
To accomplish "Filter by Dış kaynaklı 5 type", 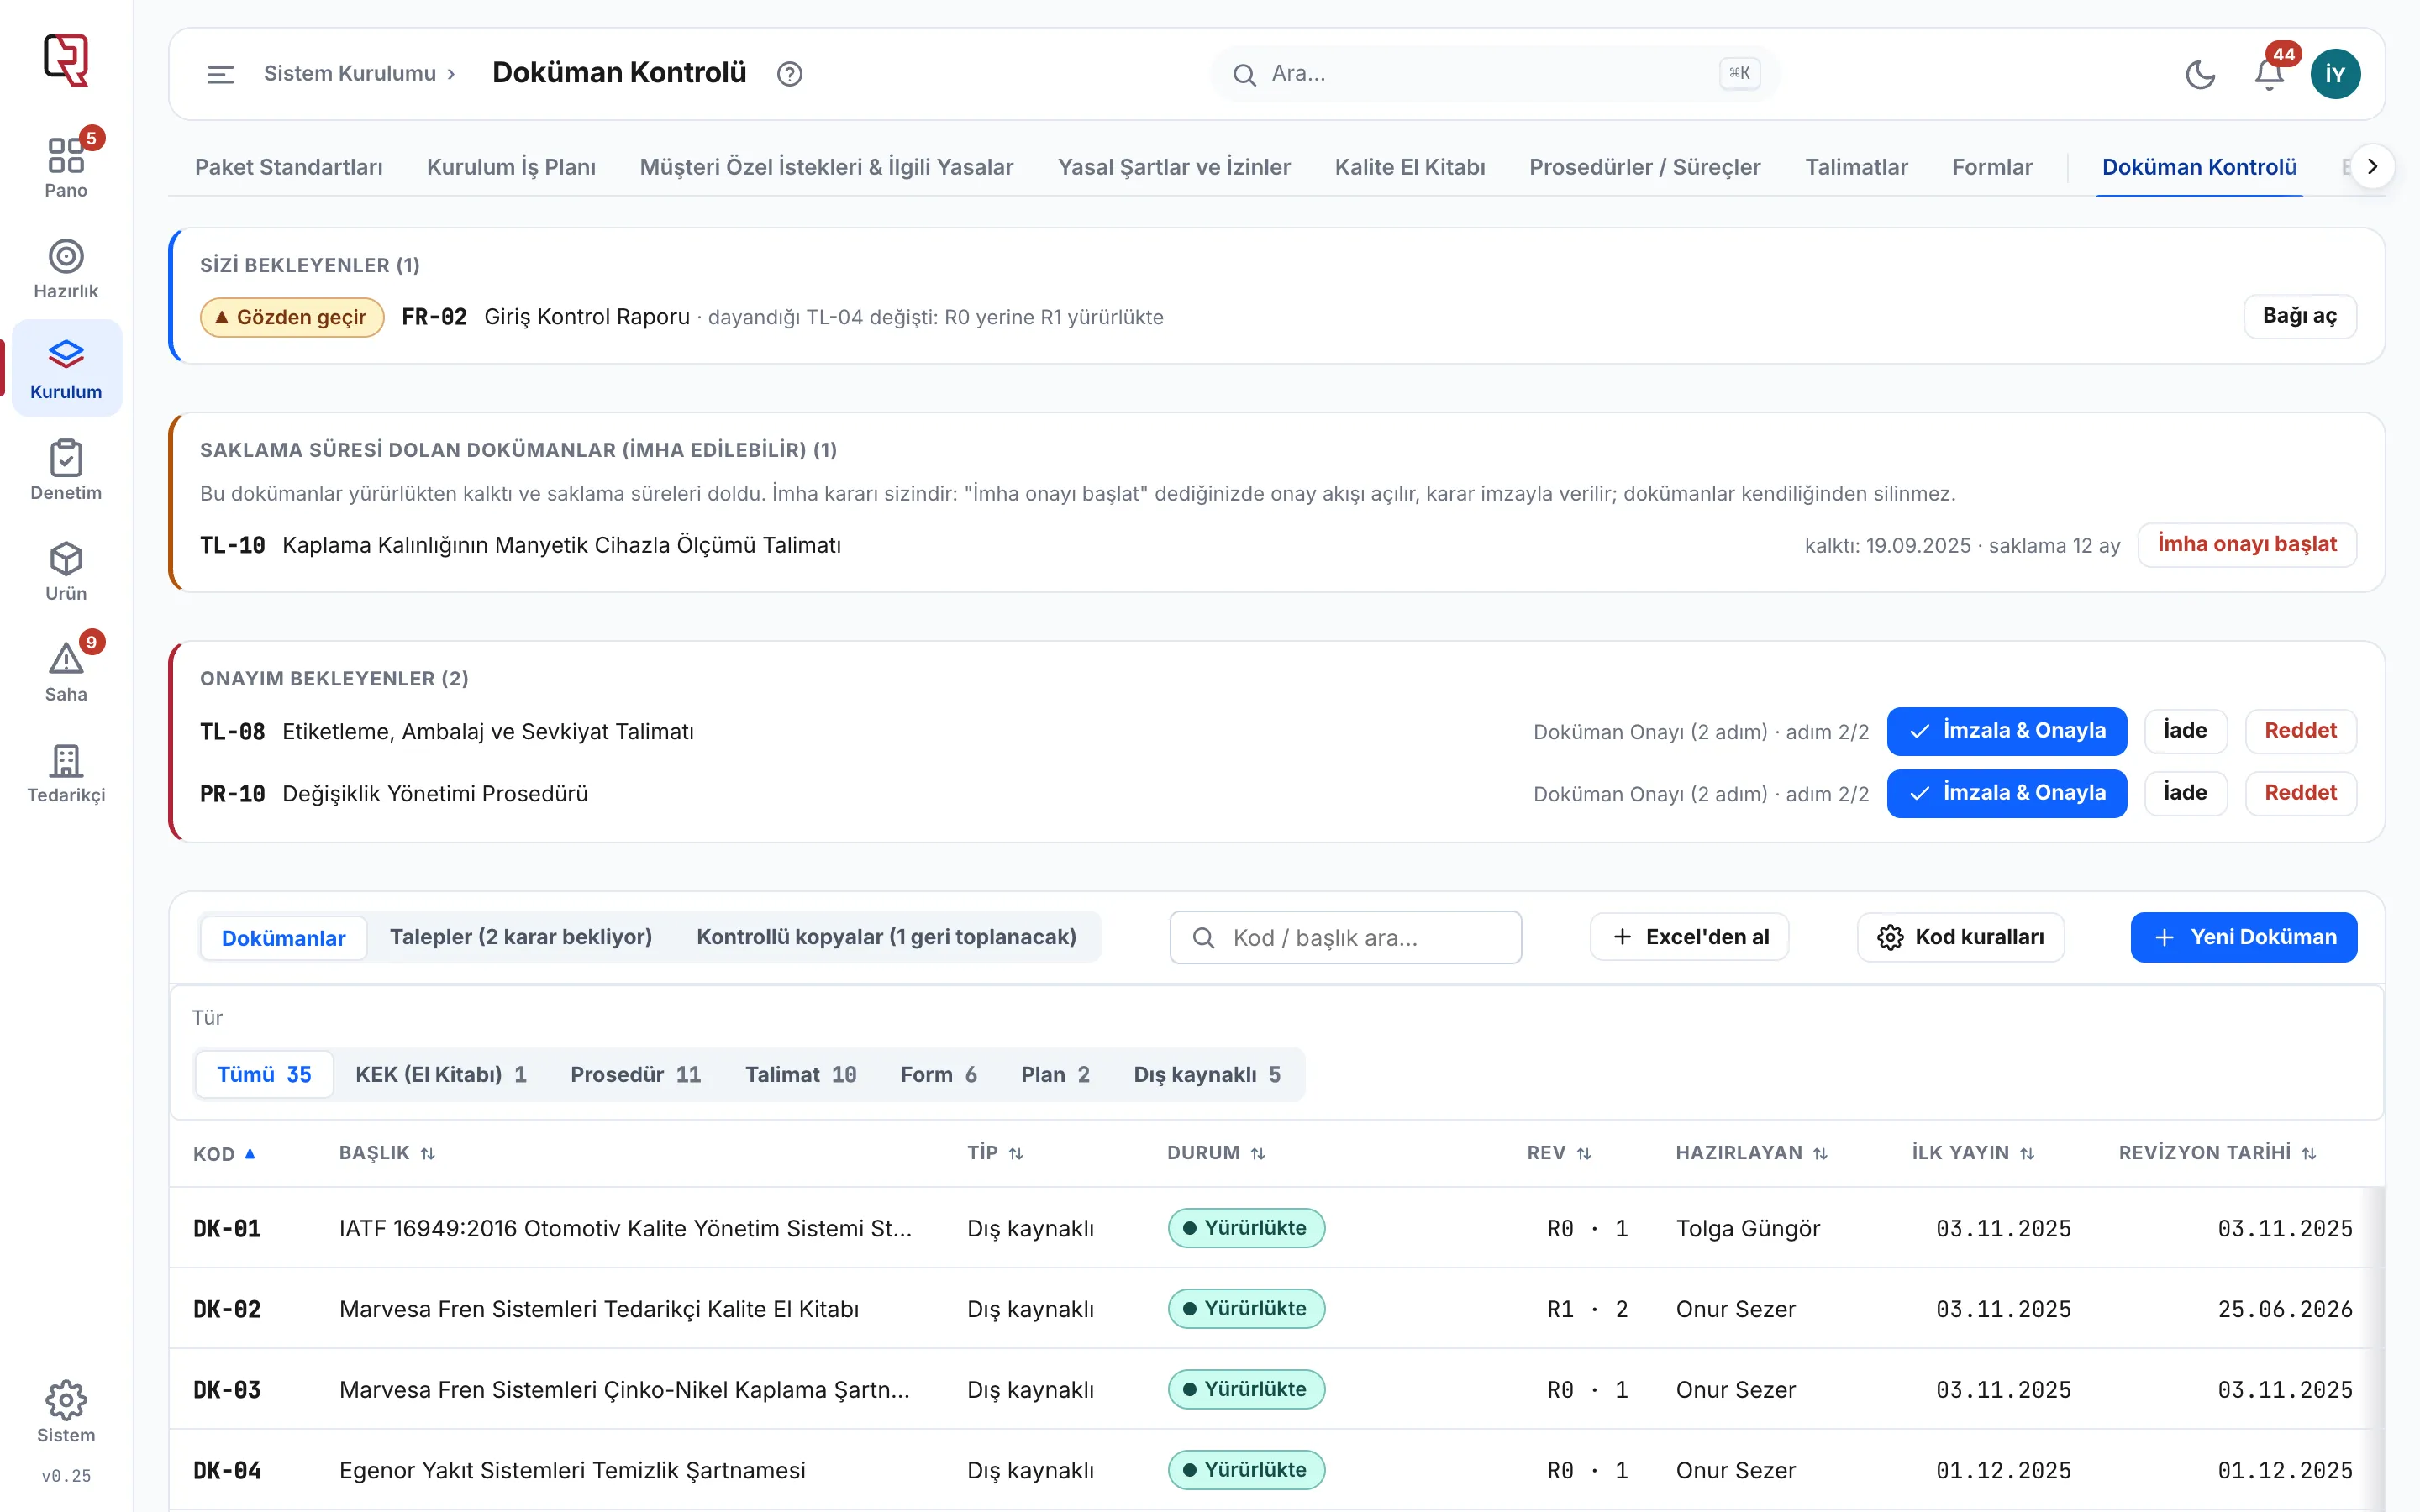I will tap(1207, 1074).
